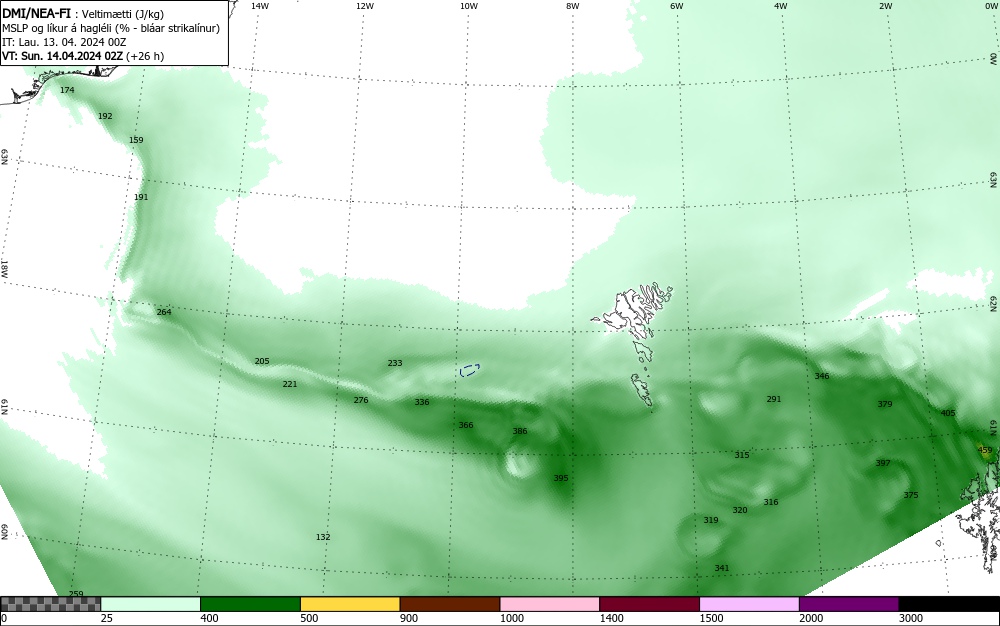Click the valid time 'VT: Sun. 14.04.2024 02Z'
This screenshot has width=1000, height=626.
(62, 56)
